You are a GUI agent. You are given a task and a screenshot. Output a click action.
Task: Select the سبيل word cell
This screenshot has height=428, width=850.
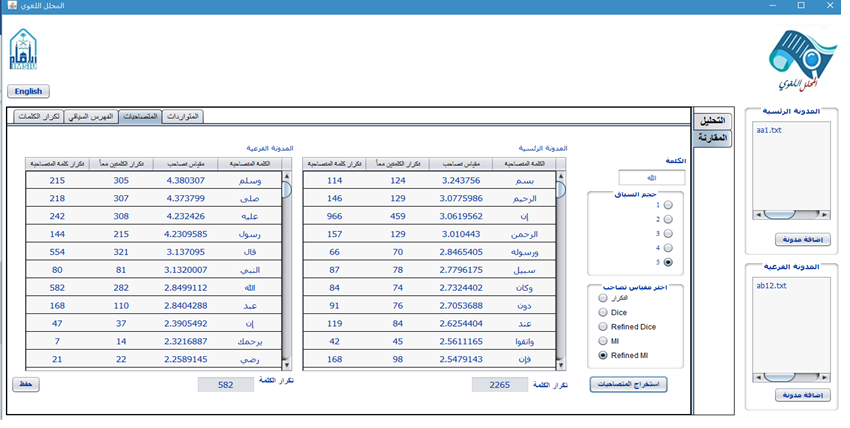pyautogui.click(x=524, y=270)
